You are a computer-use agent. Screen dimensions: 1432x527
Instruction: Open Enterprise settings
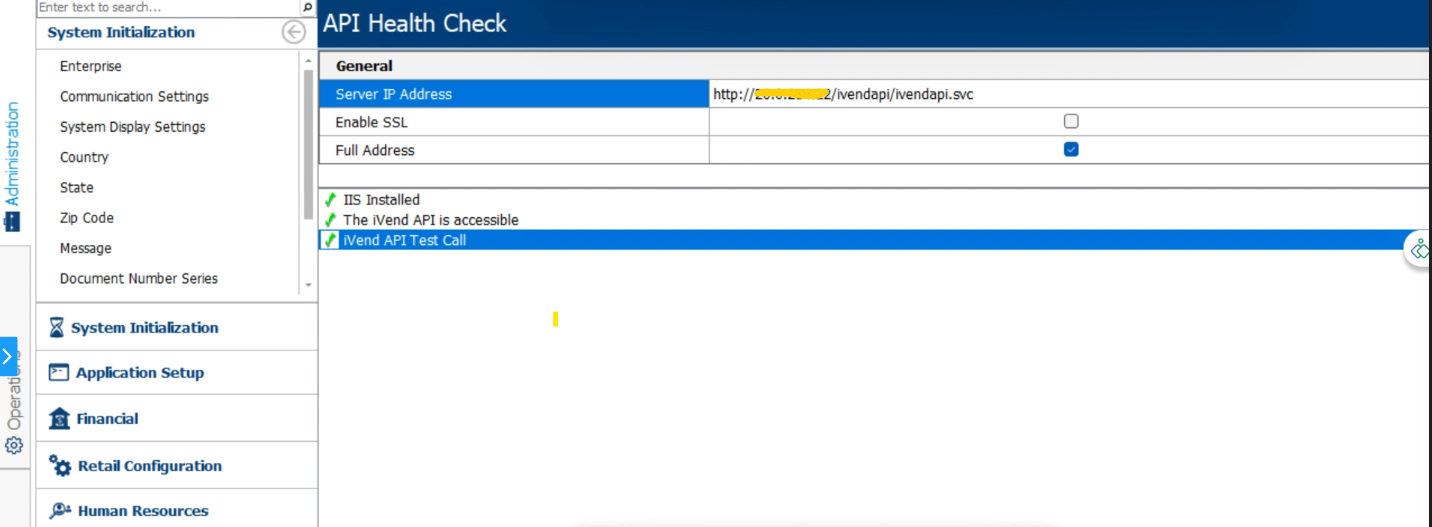pyautogui.click(x=91, y=66)
